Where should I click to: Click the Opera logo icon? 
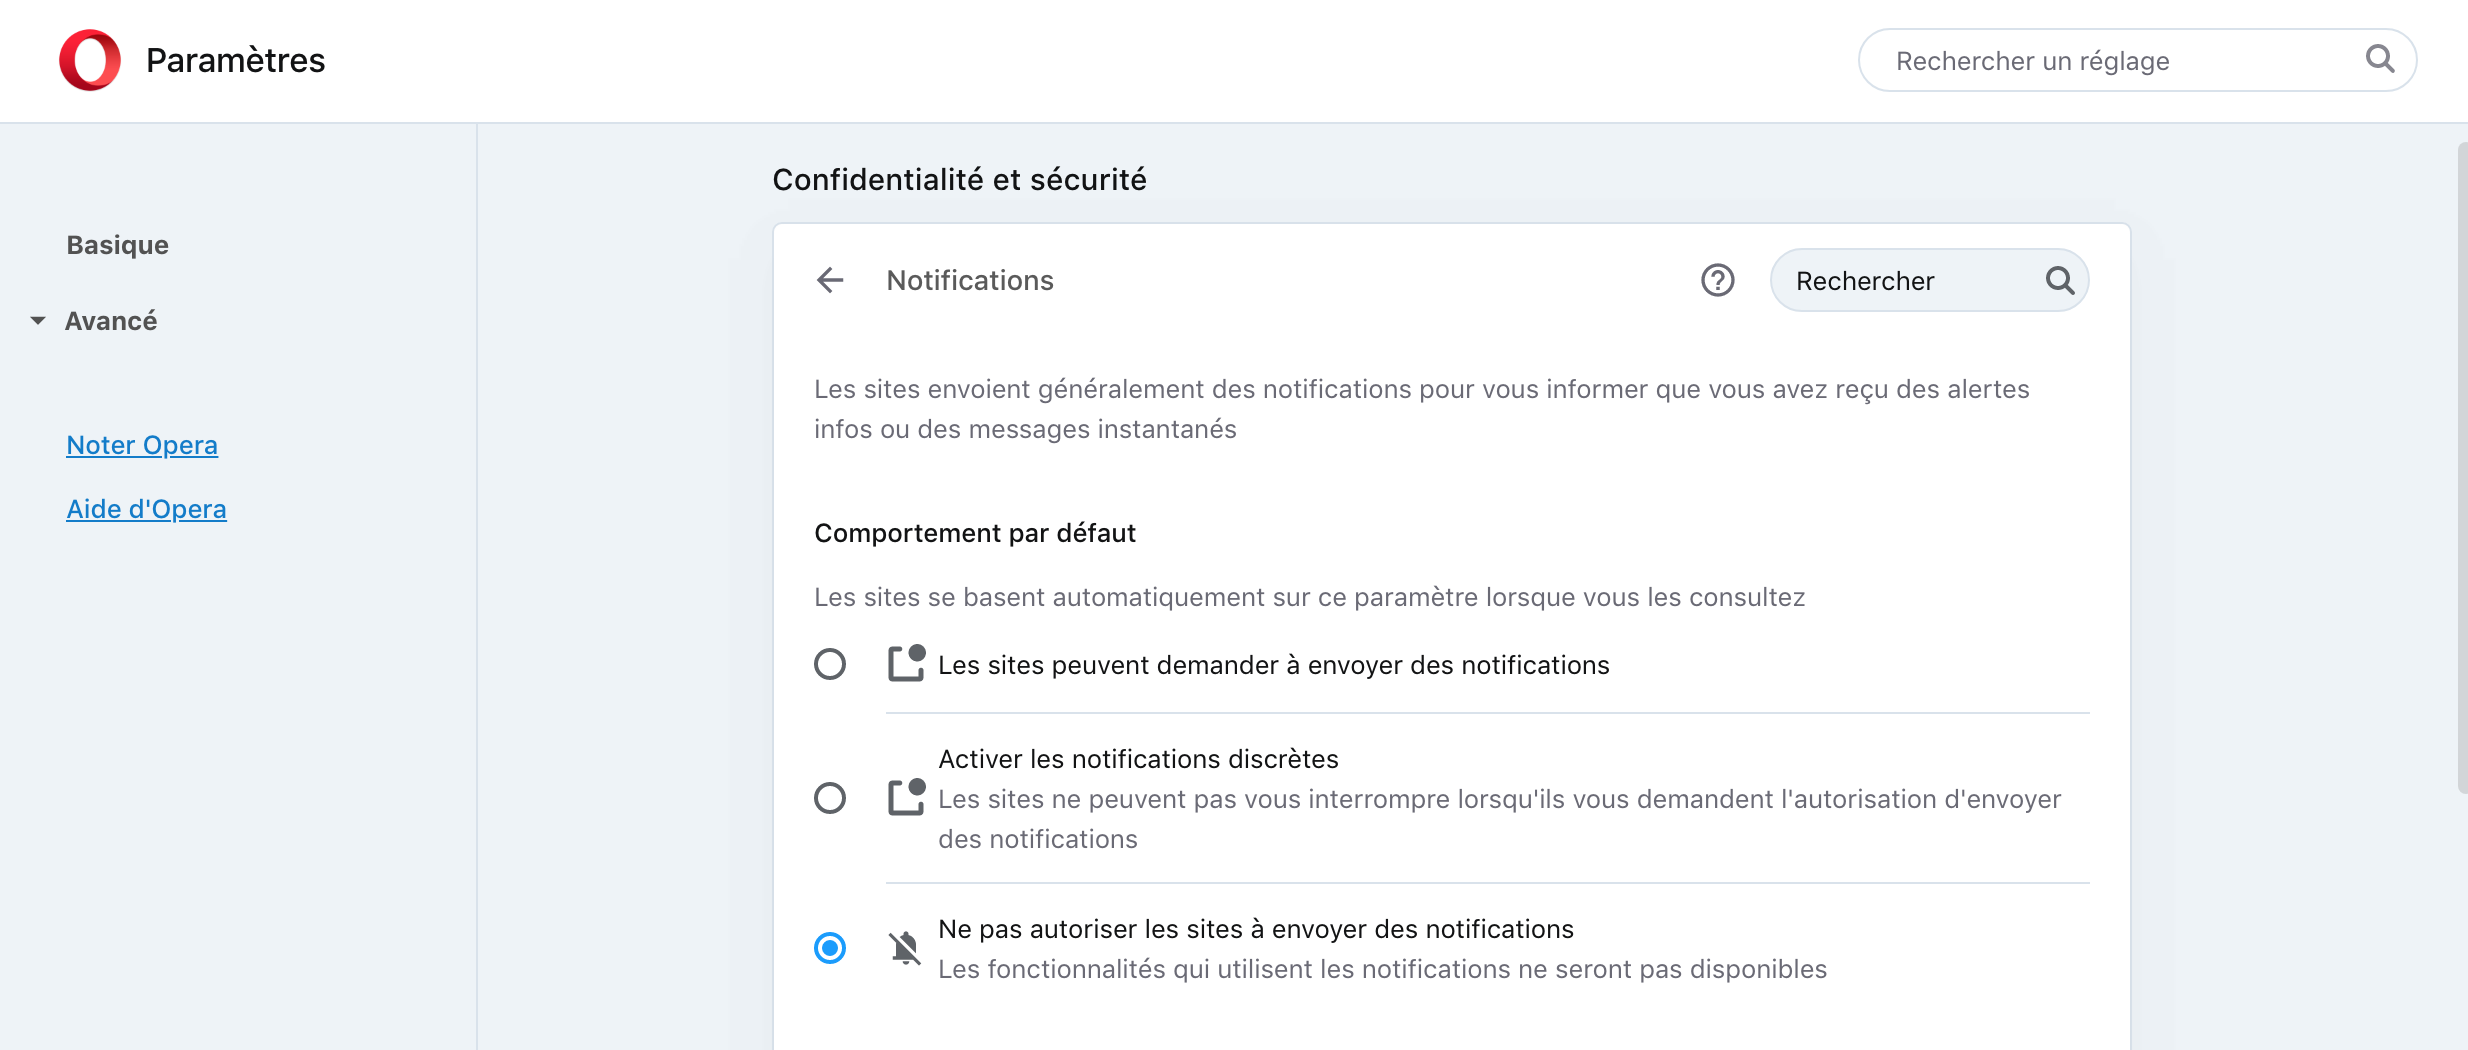click(90, 60)
